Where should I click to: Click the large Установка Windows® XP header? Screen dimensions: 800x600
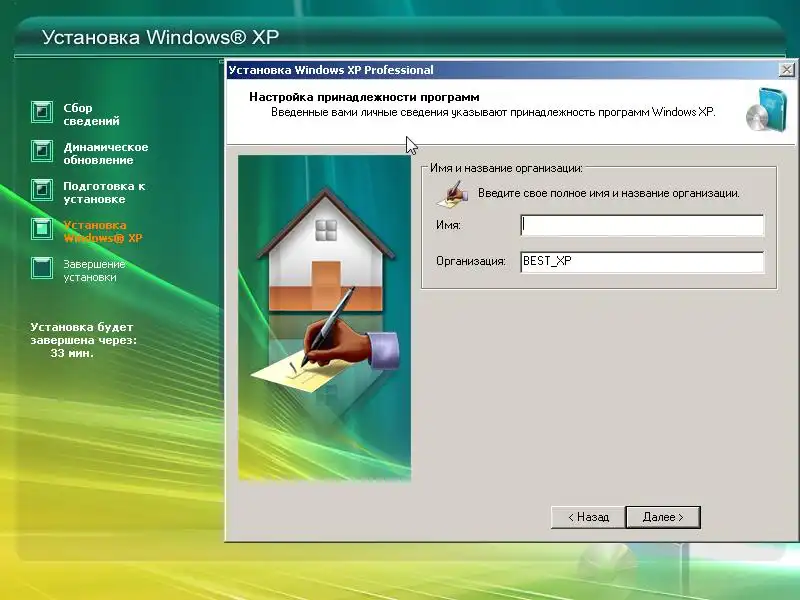pyautogui.click(x=160, y=37)
